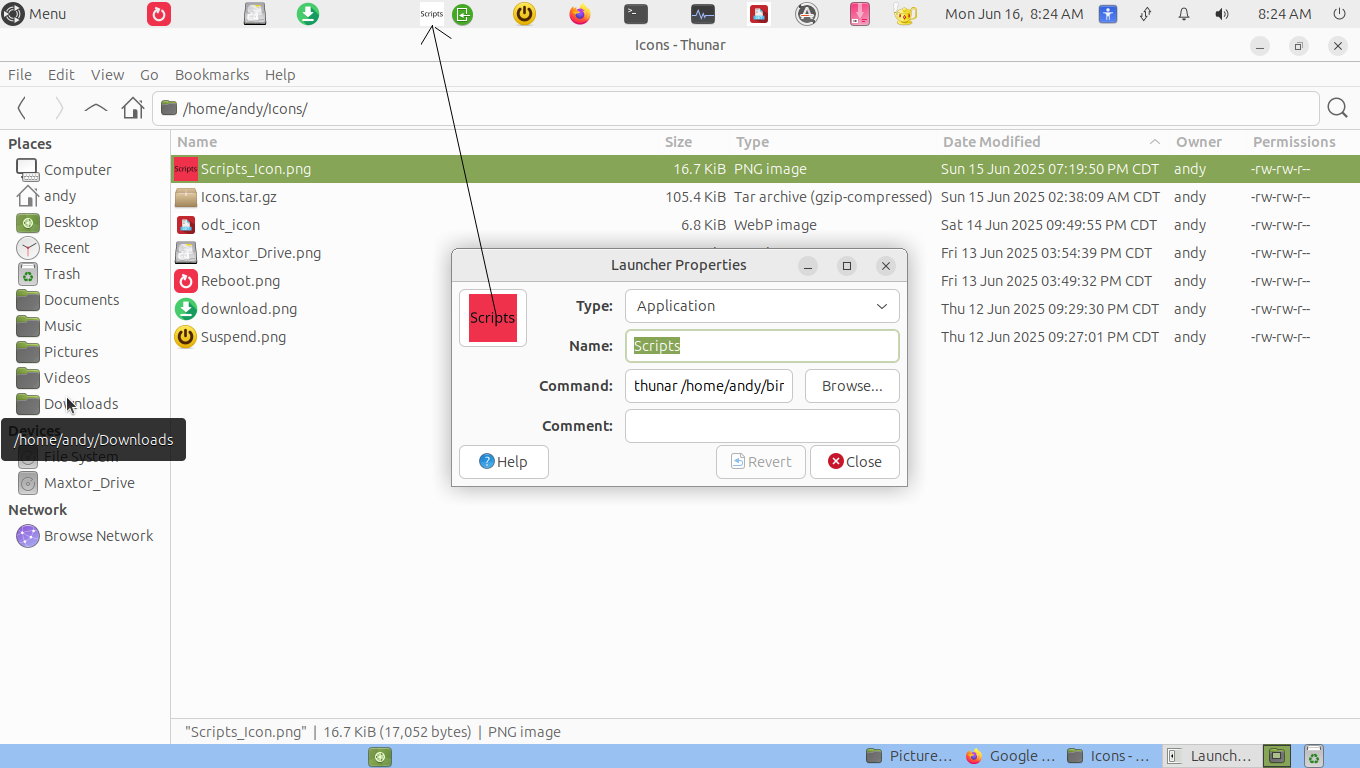The height and width of the screenshot is (768, 1360).
Task: Select the Suspend.png file icon
Action: pos(185,337)
